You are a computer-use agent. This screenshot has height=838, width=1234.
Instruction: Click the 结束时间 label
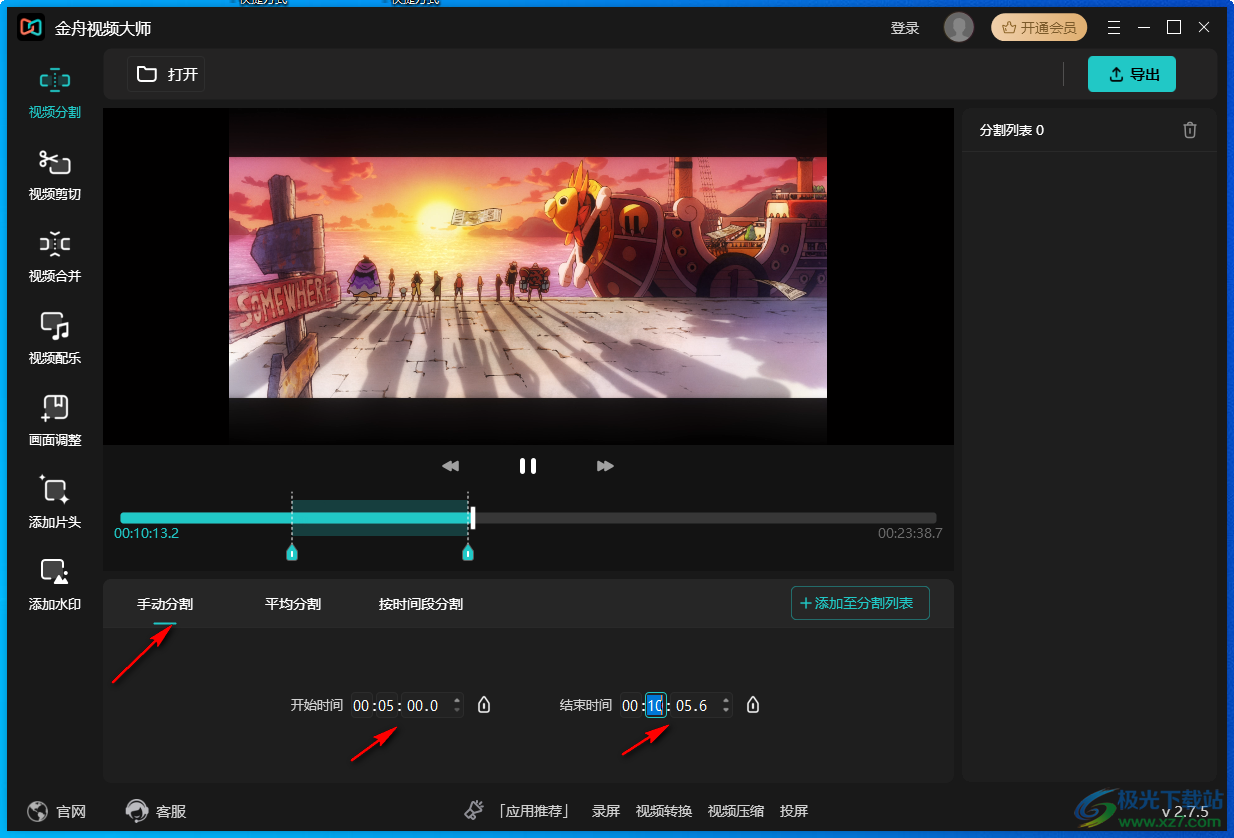pos(586,705)
